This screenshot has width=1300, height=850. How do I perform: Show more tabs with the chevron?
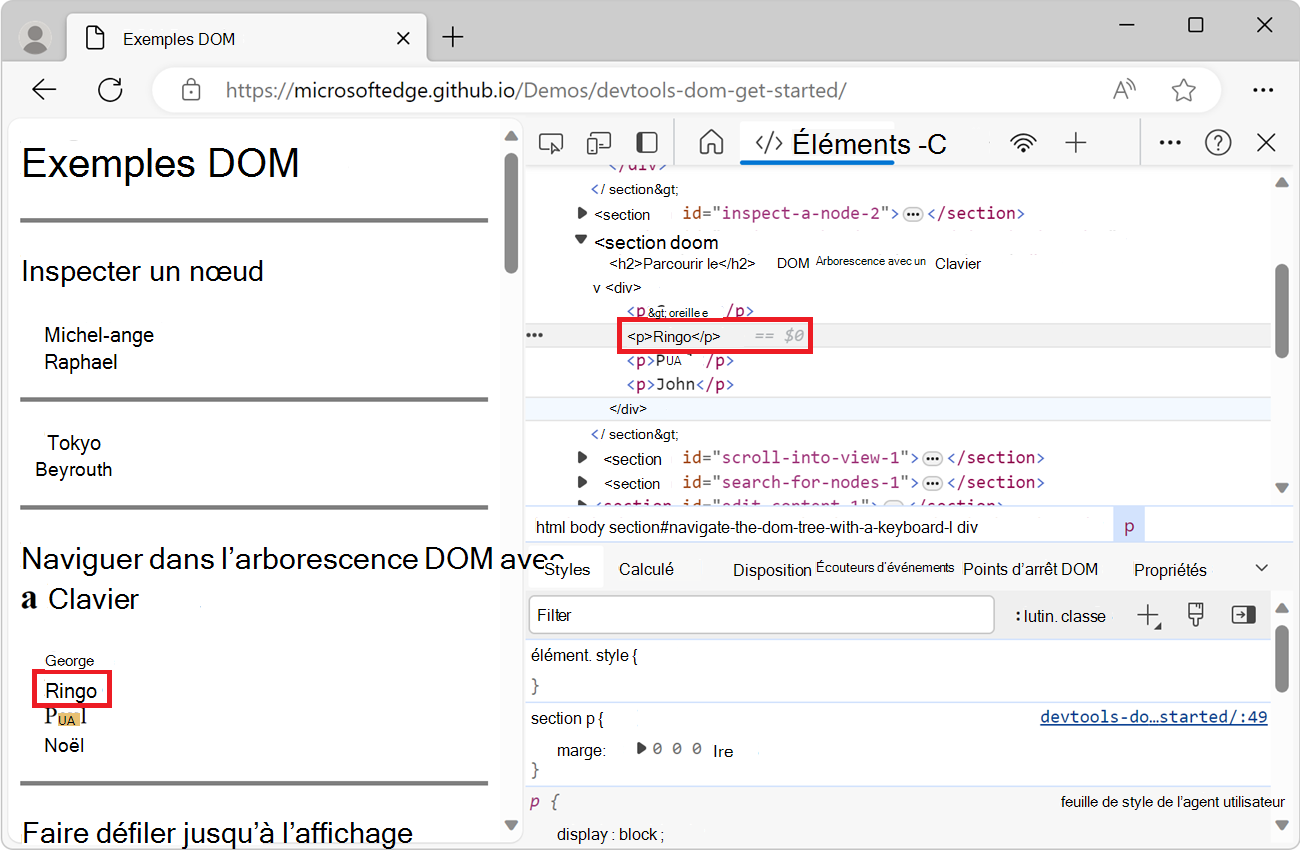click(1262, 568)
